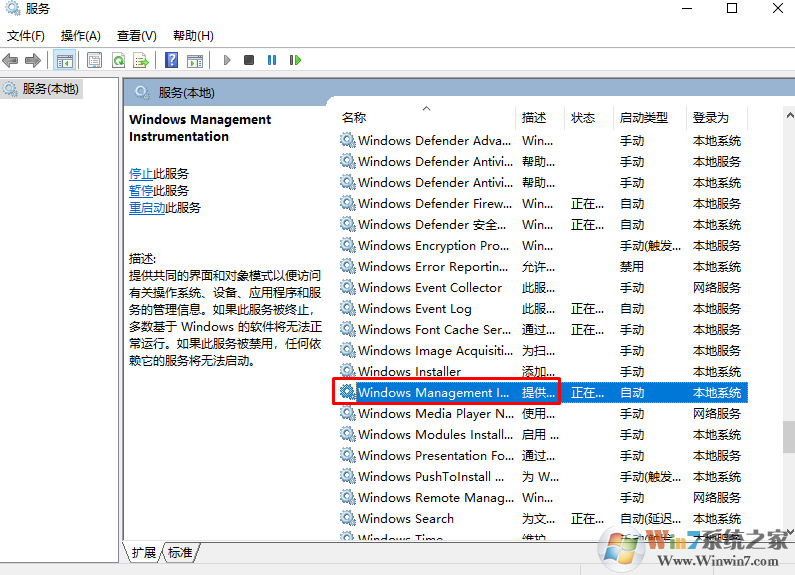Click the Start service play icon
Image resolution: width=795 pixels, height=575 pixels.
(227, 60)
